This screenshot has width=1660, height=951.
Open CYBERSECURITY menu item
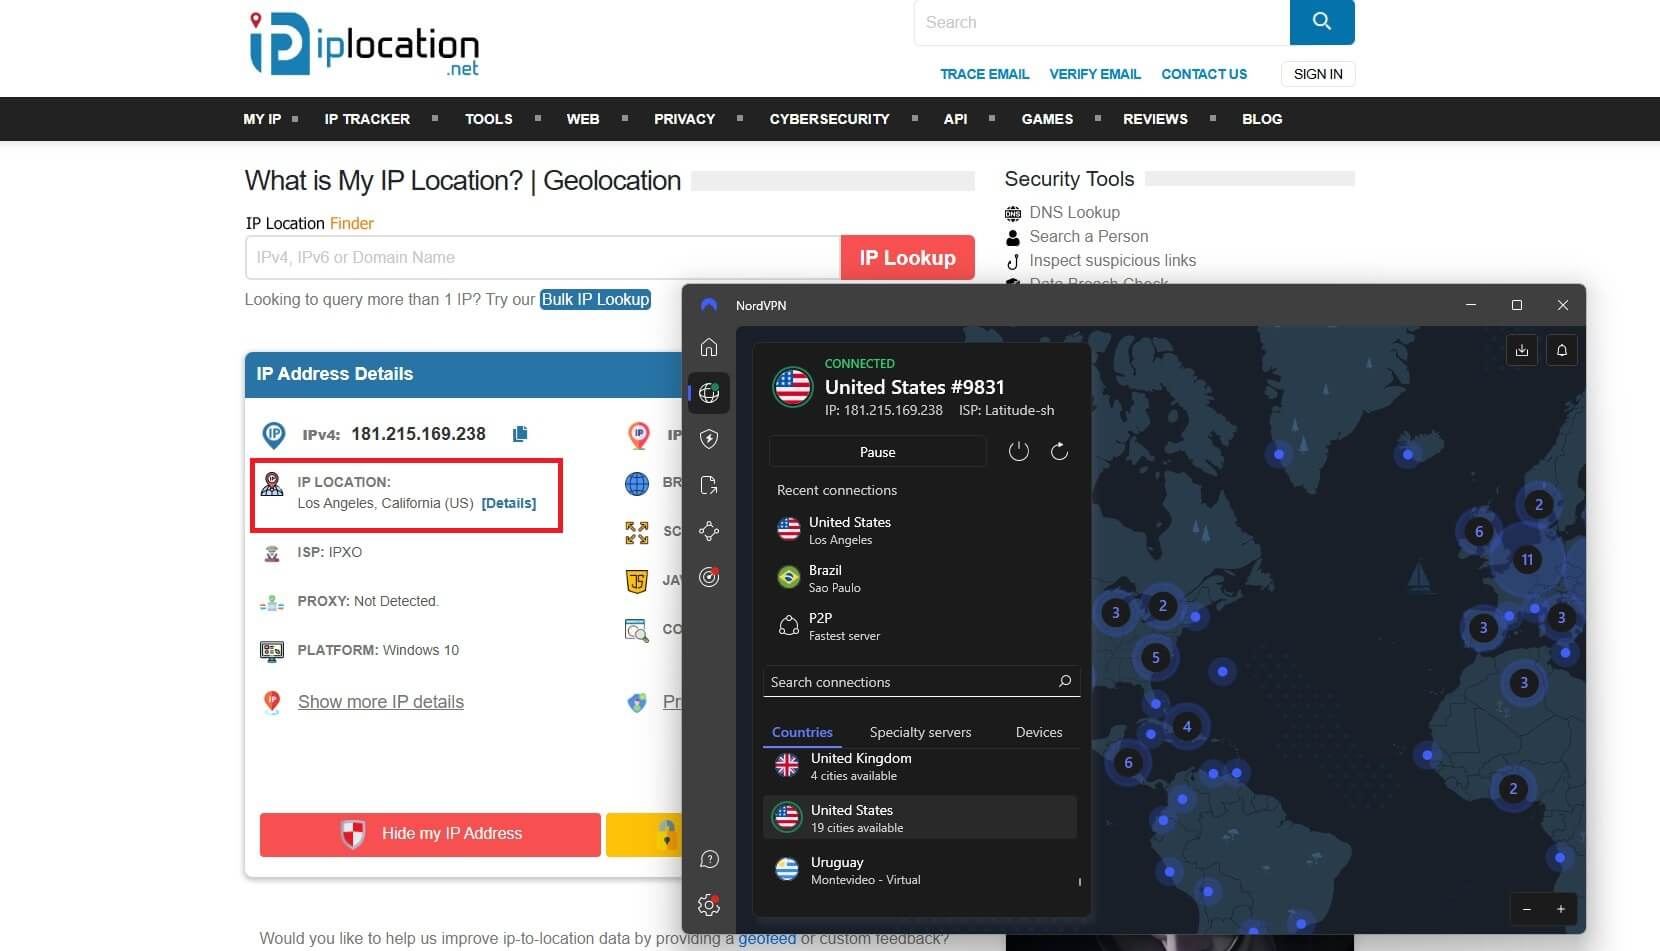[x=829, y=119]
